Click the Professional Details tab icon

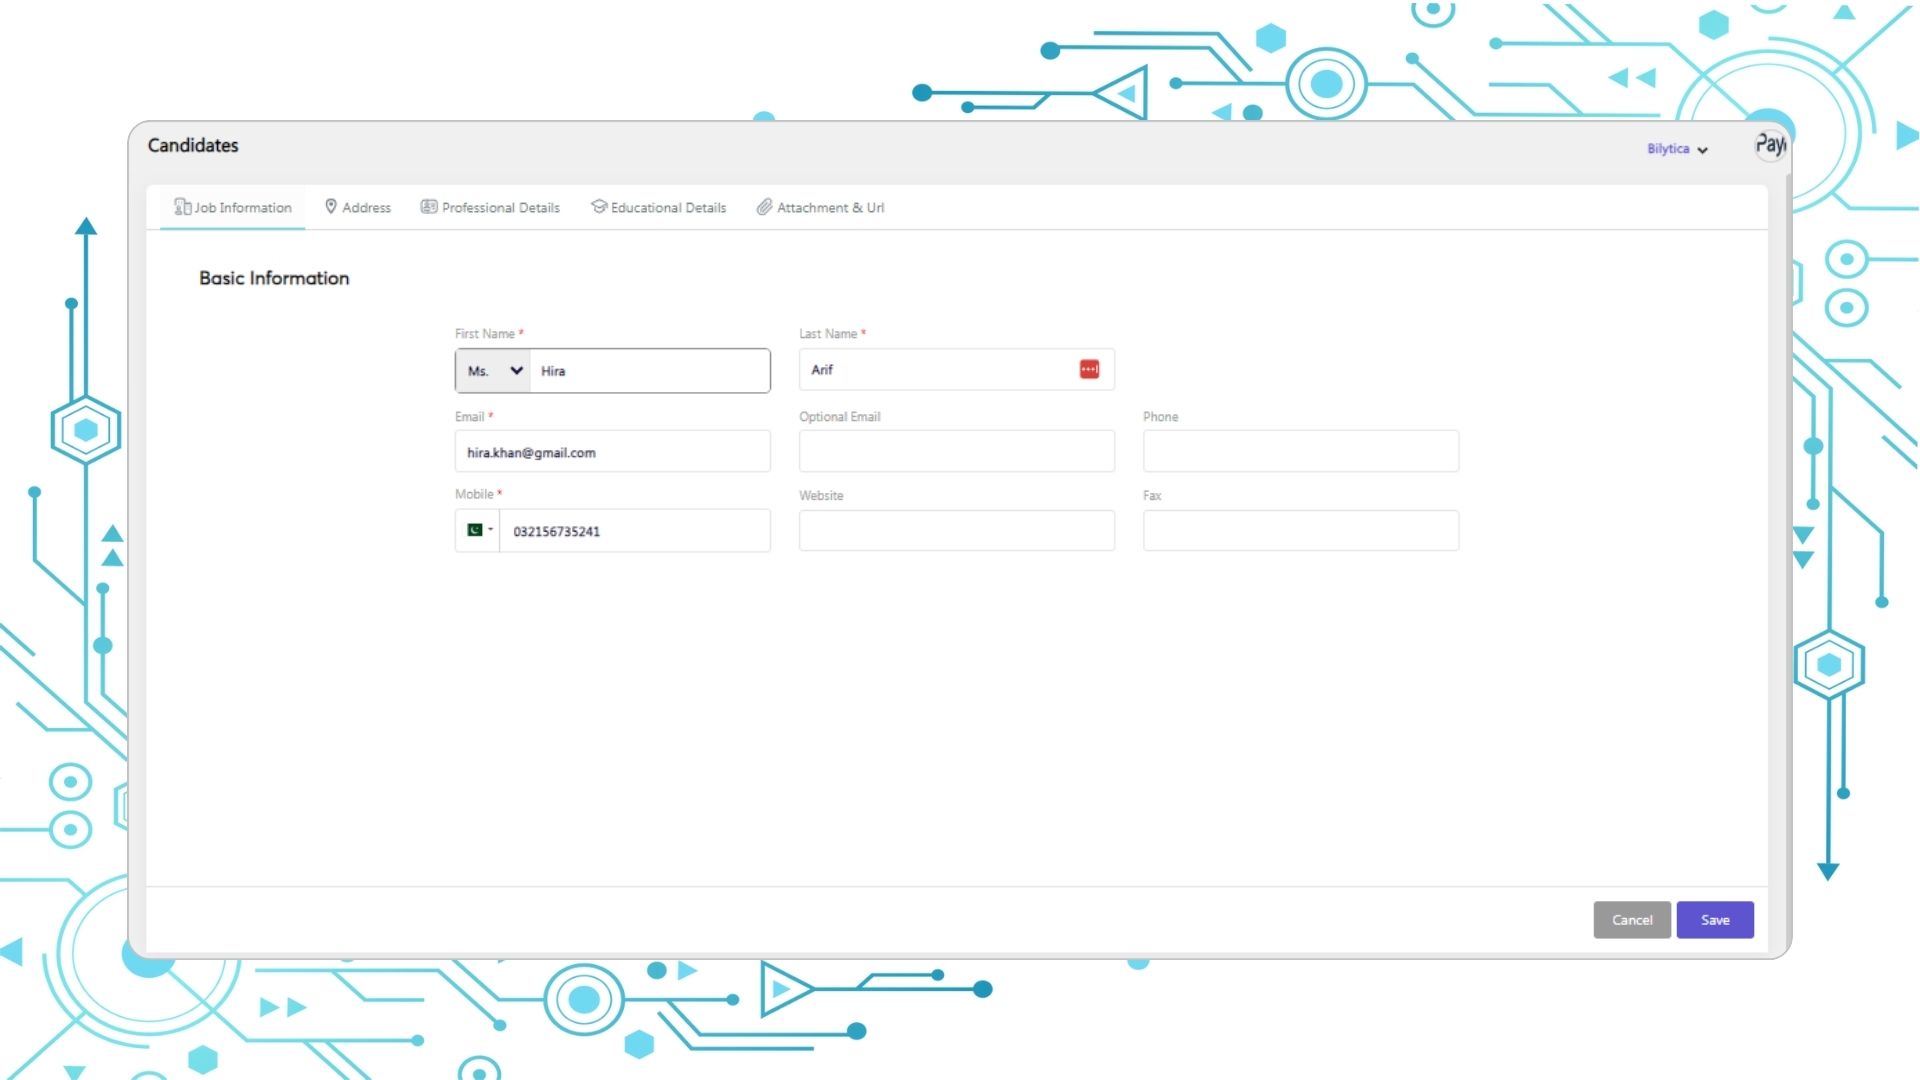[x=429, y=207]
